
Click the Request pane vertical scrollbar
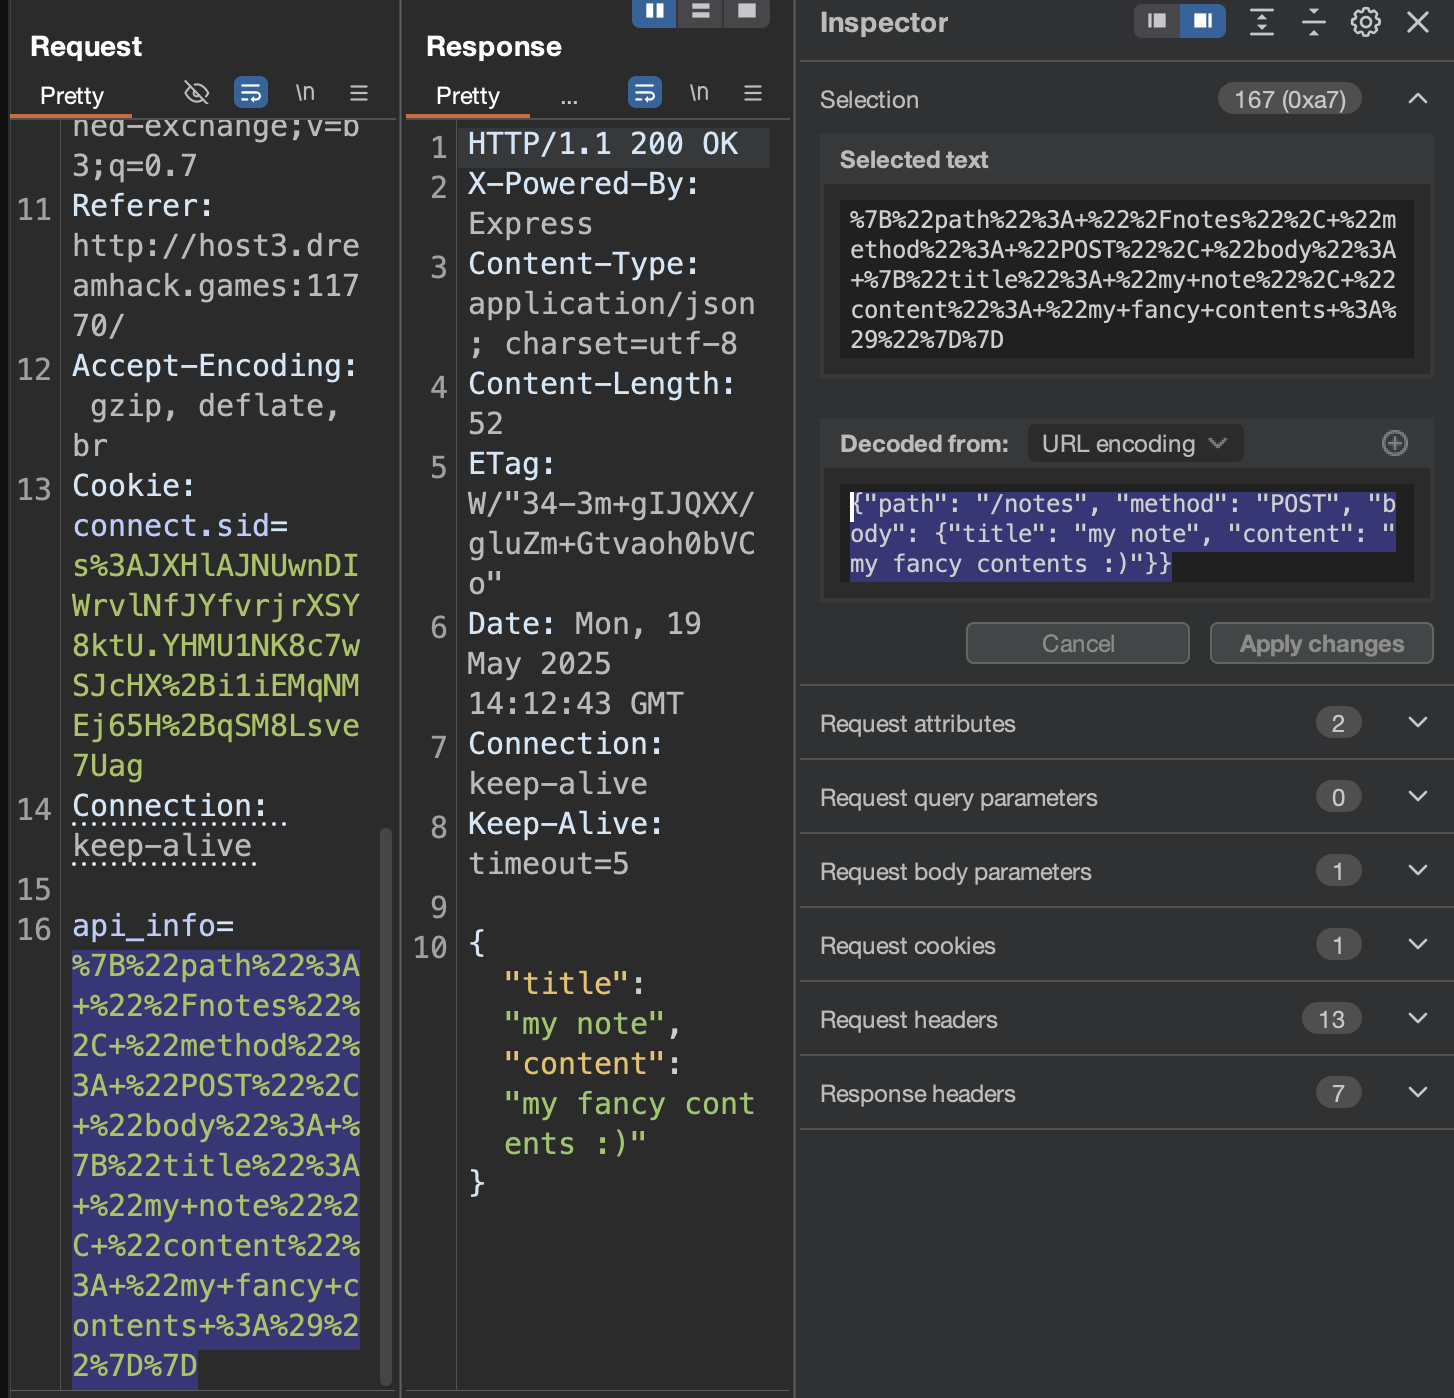[386, 1105]
